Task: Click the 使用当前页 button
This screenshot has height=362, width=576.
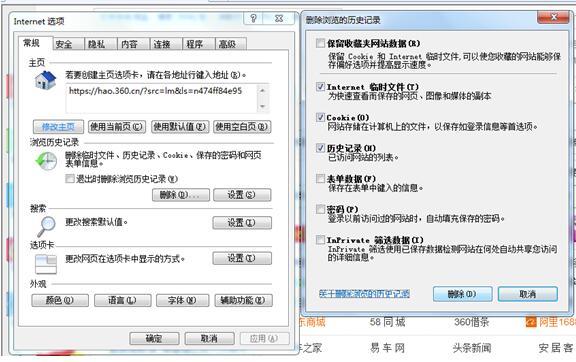Action: click(116, 127)
